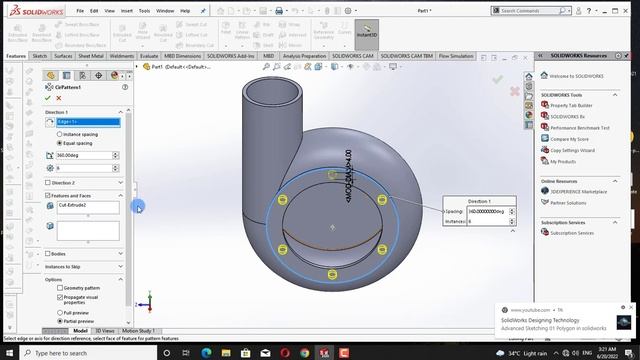Enable the Geometry pattern checkbox
640x360 pixels.
(x=60, y=288)
